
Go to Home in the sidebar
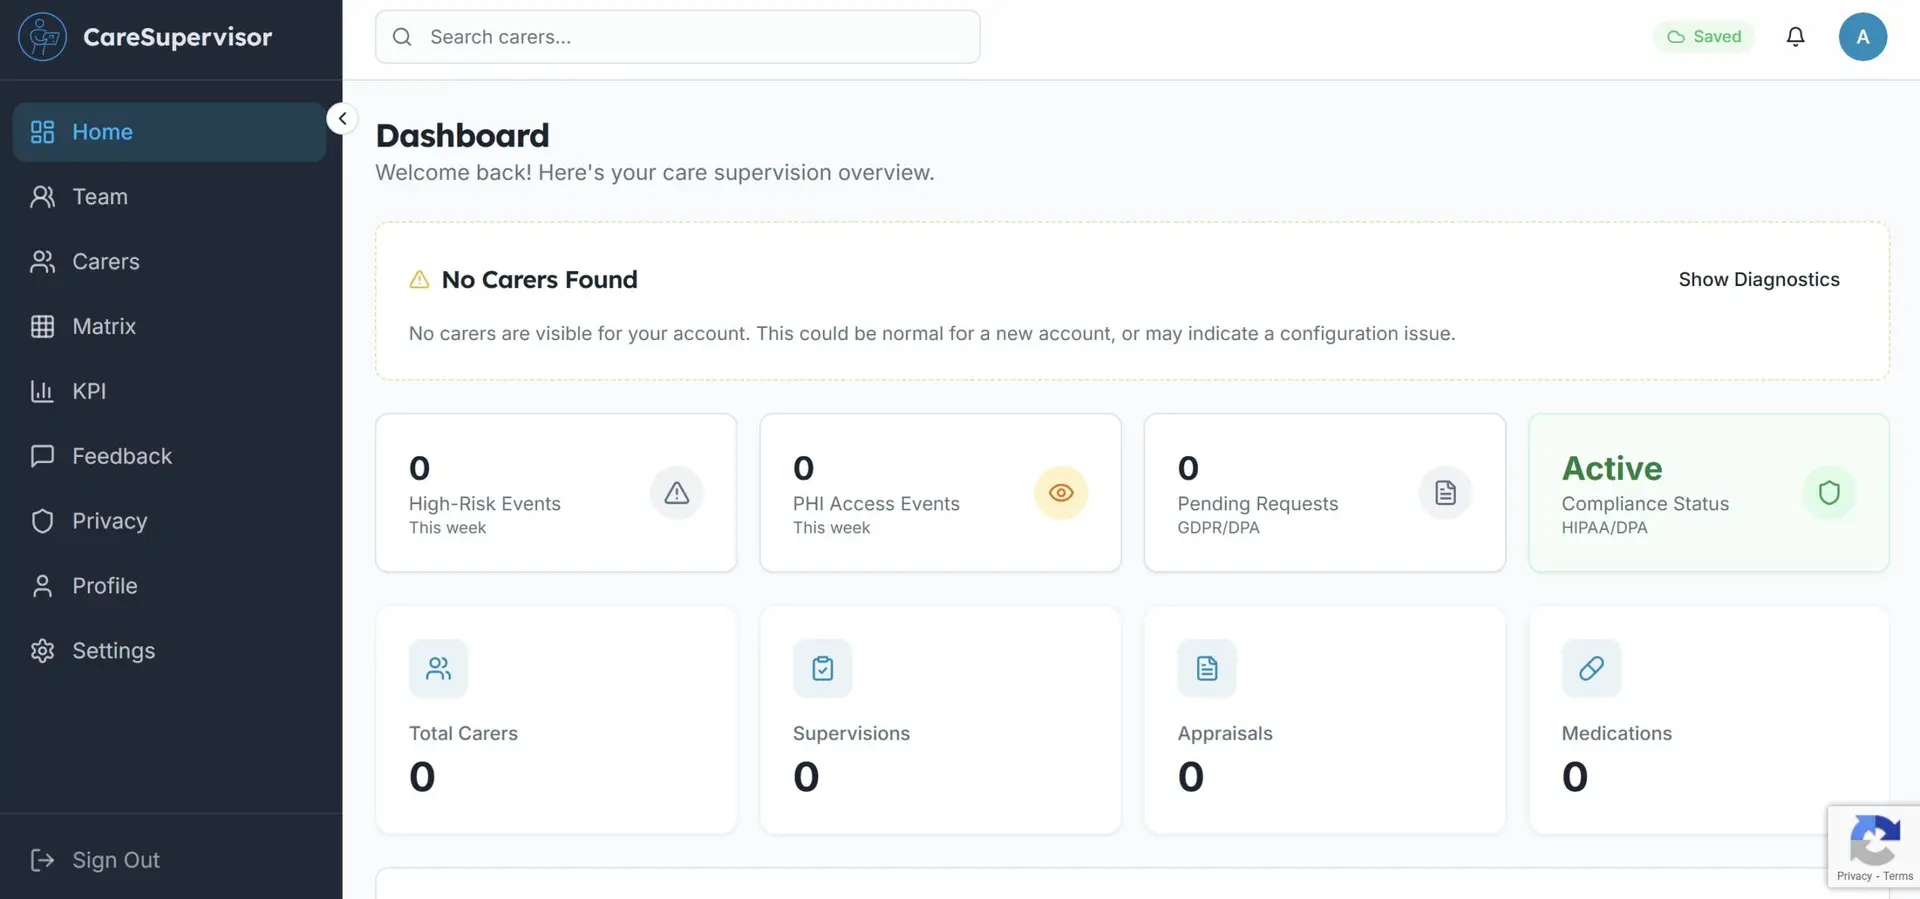click(x=169, y=132)
